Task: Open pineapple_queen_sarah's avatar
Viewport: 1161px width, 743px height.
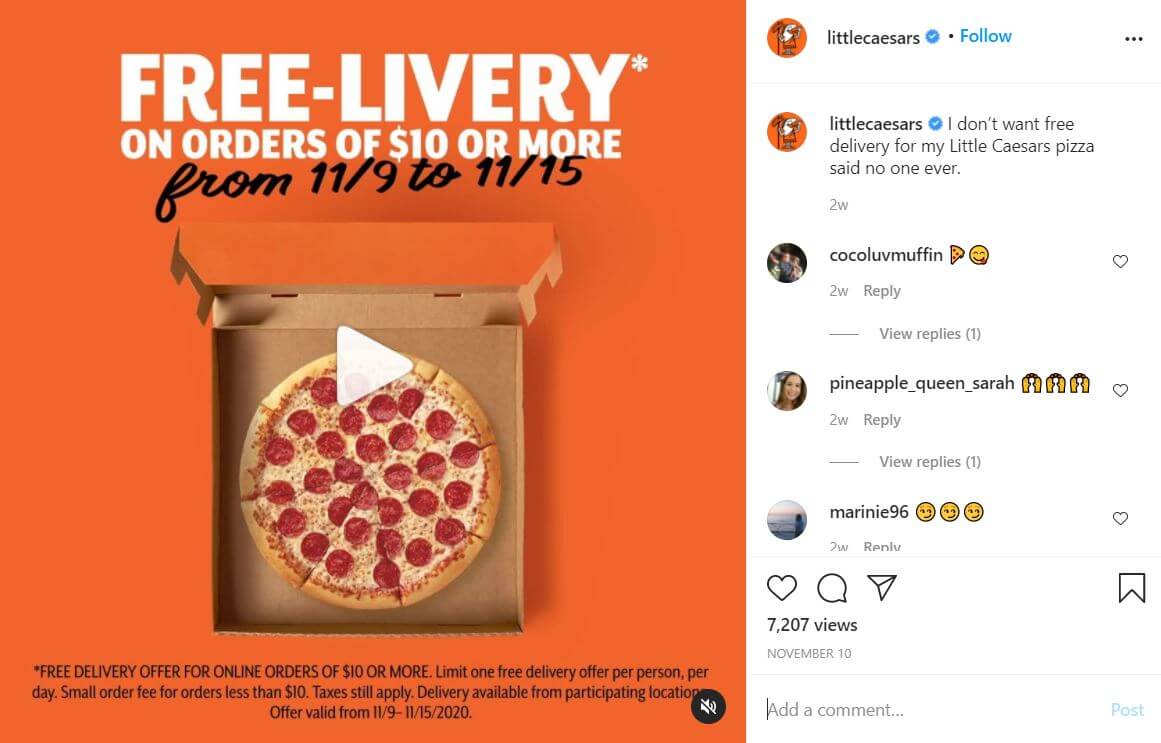Action: pyautogui.click(x=786, y=391)
